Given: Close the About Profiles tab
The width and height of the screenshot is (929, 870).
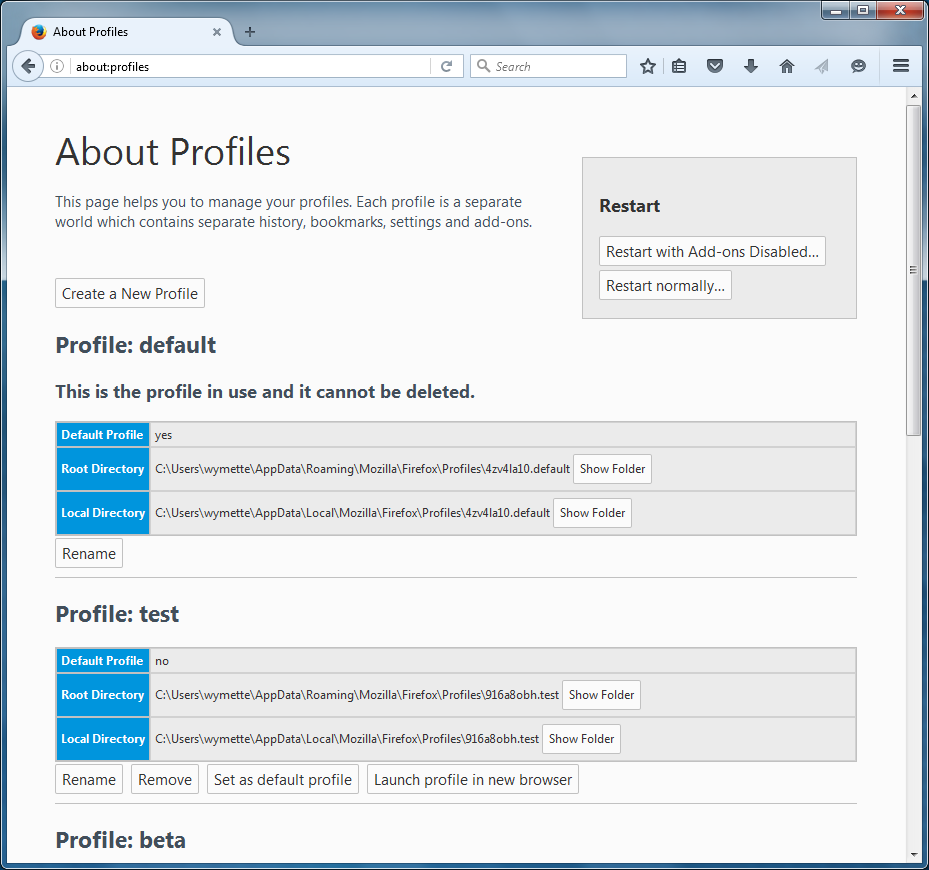Looking at the screenshot, I should pos(217,32).
